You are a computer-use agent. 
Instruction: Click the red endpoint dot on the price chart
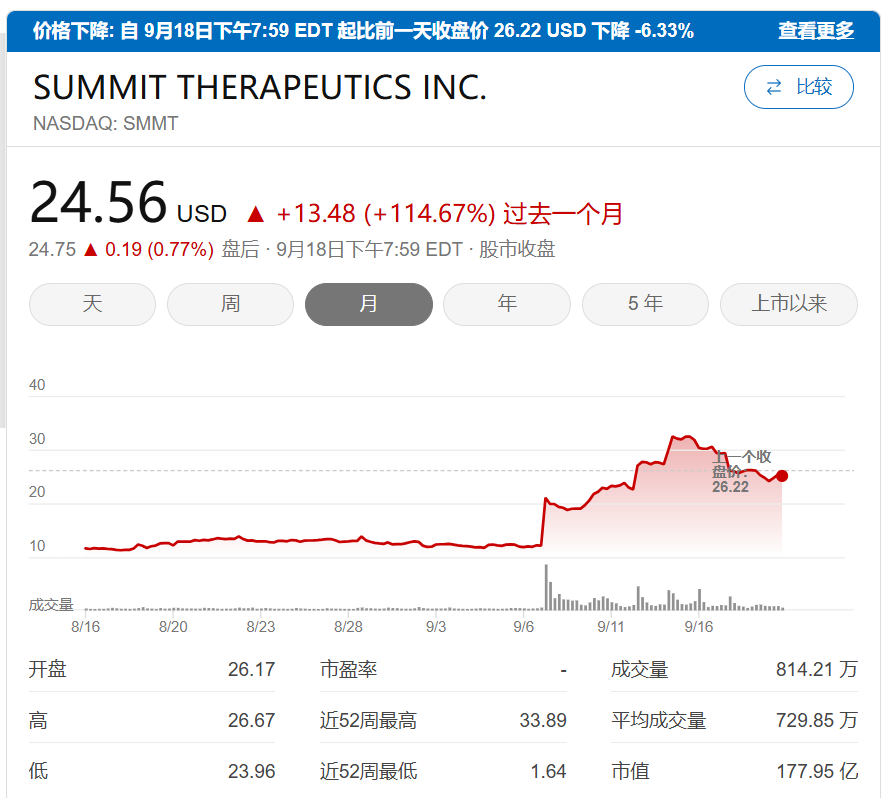tap(781, 476)
